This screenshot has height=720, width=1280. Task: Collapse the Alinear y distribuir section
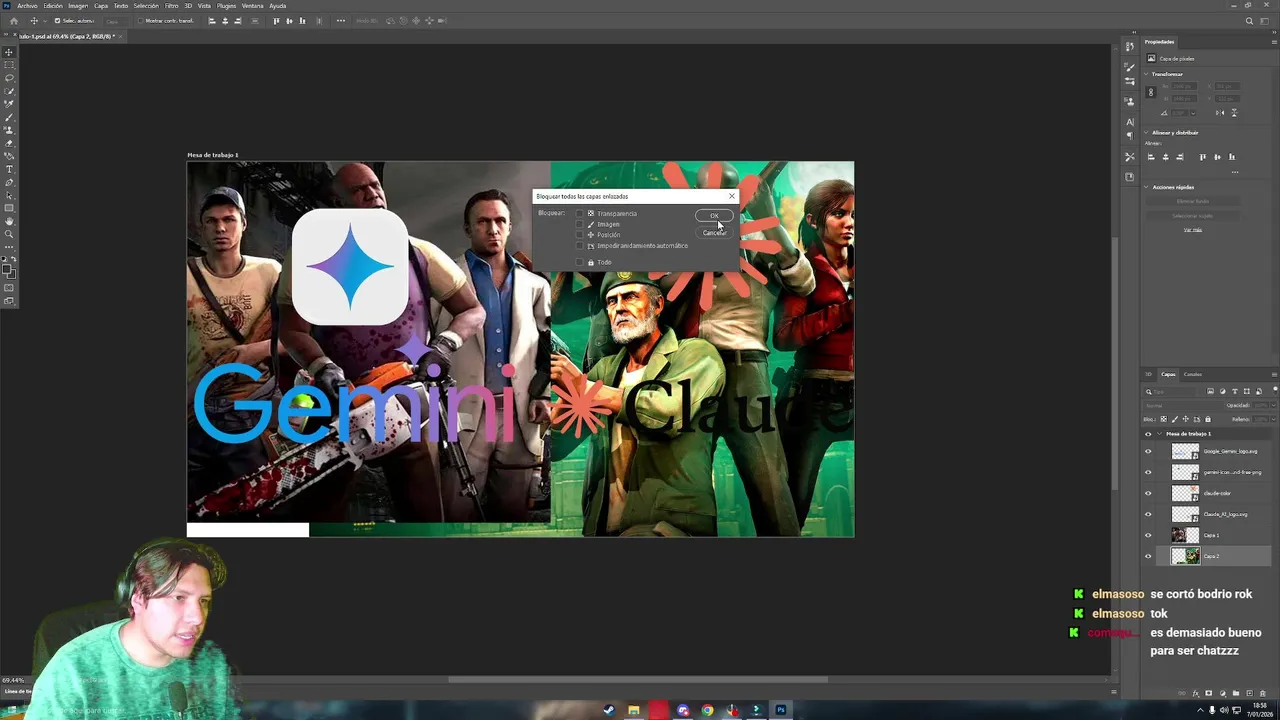1147,132
